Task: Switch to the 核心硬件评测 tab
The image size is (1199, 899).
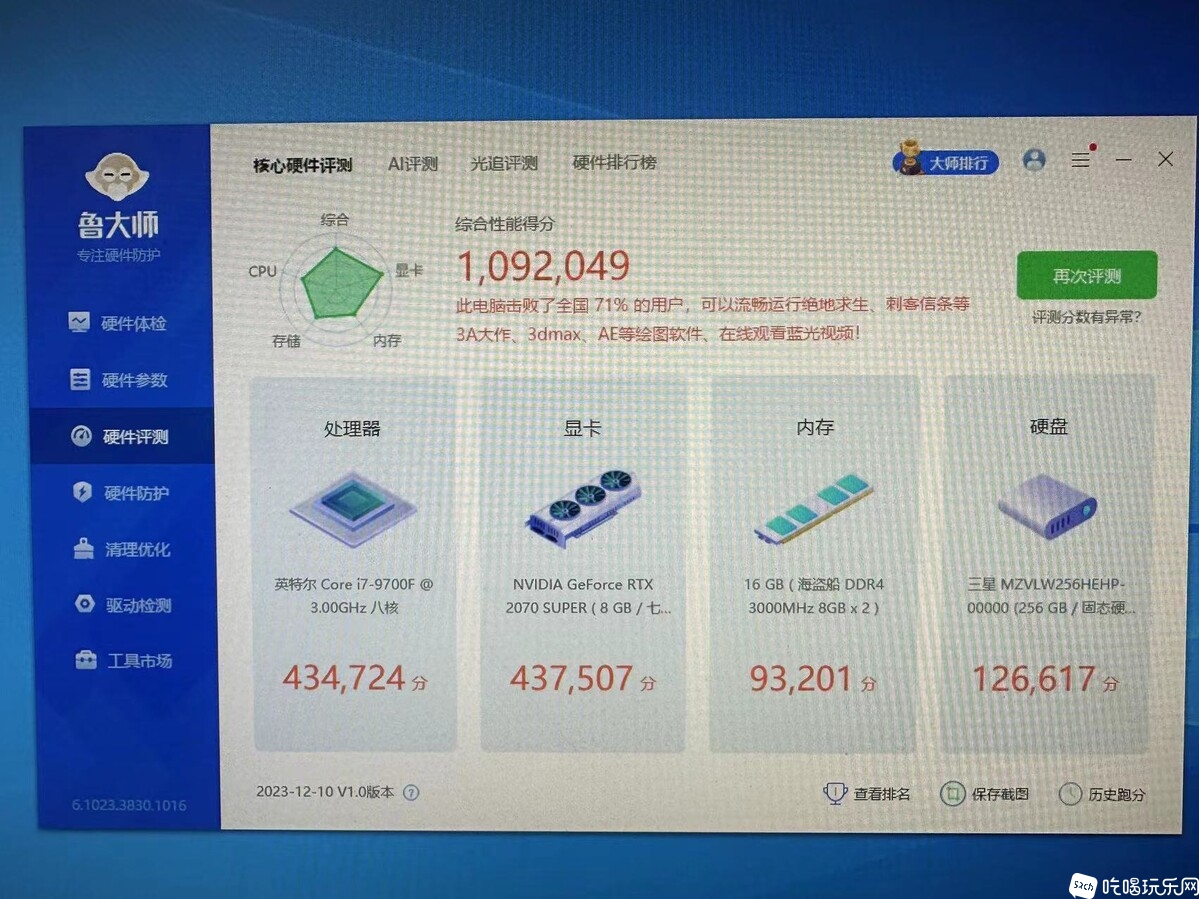Action: pyautogui.click(x=303, y=165)
